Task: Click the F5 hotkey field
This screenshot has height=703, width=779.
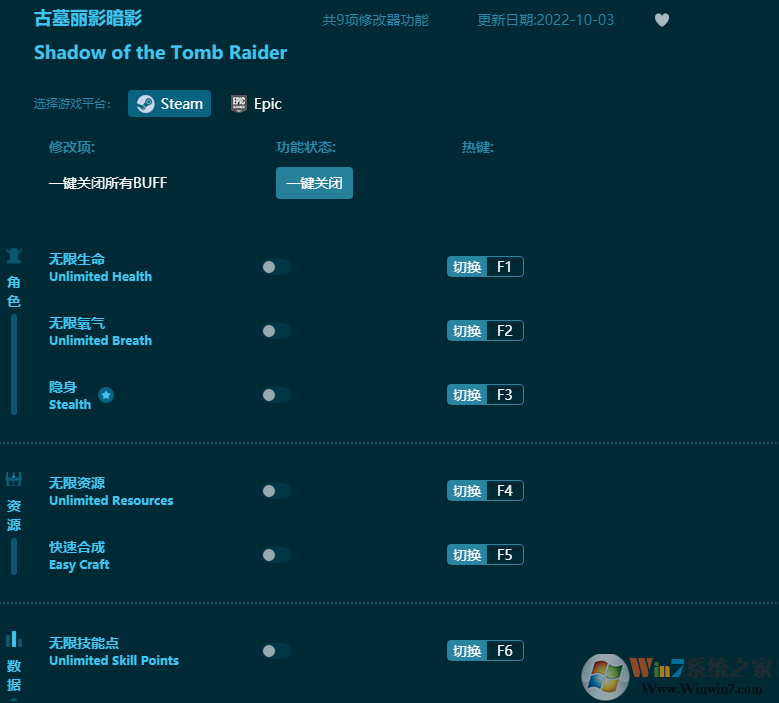Action: click(x=505, y=555)
